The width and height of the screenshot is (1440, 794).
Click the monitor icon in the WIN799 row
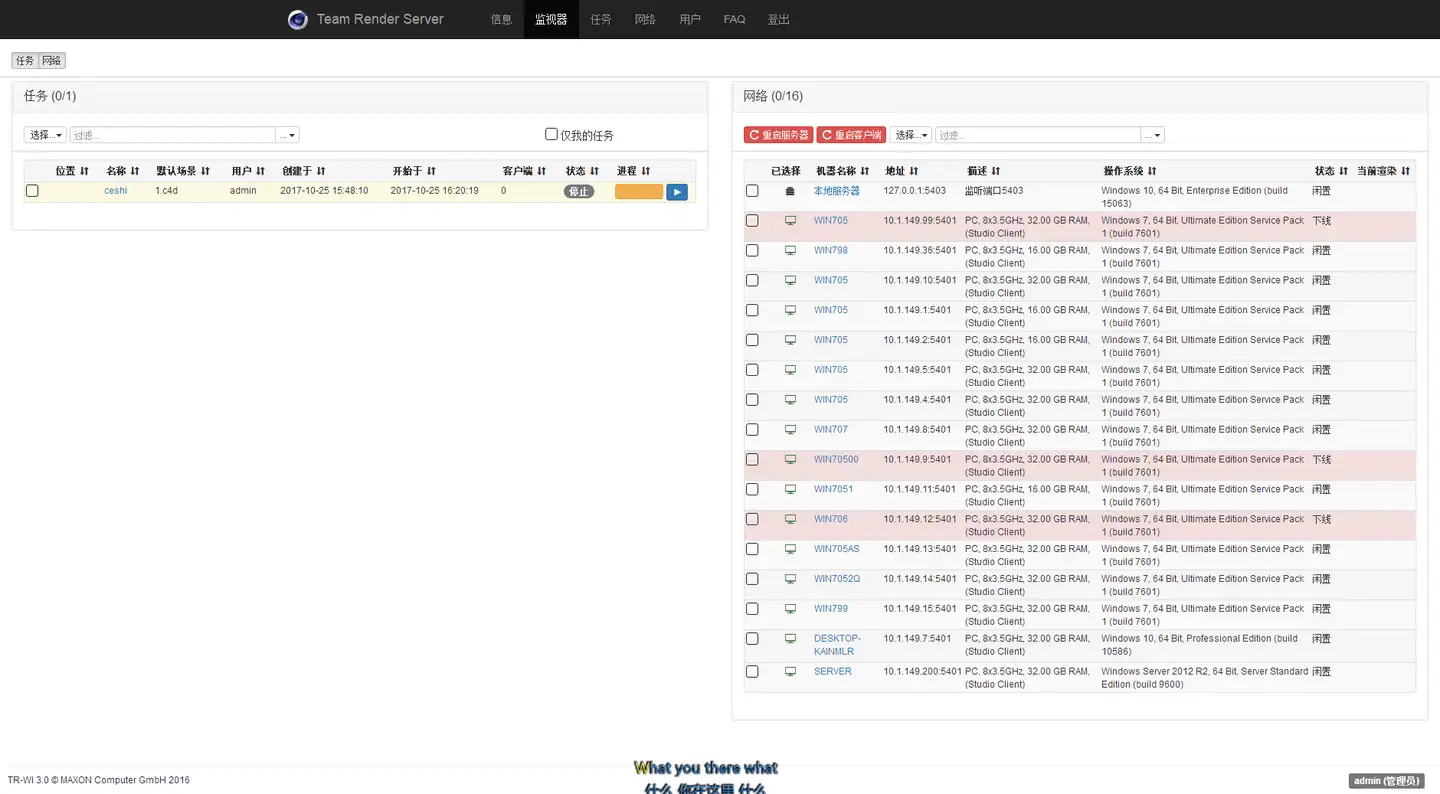(x=790, y=608)
